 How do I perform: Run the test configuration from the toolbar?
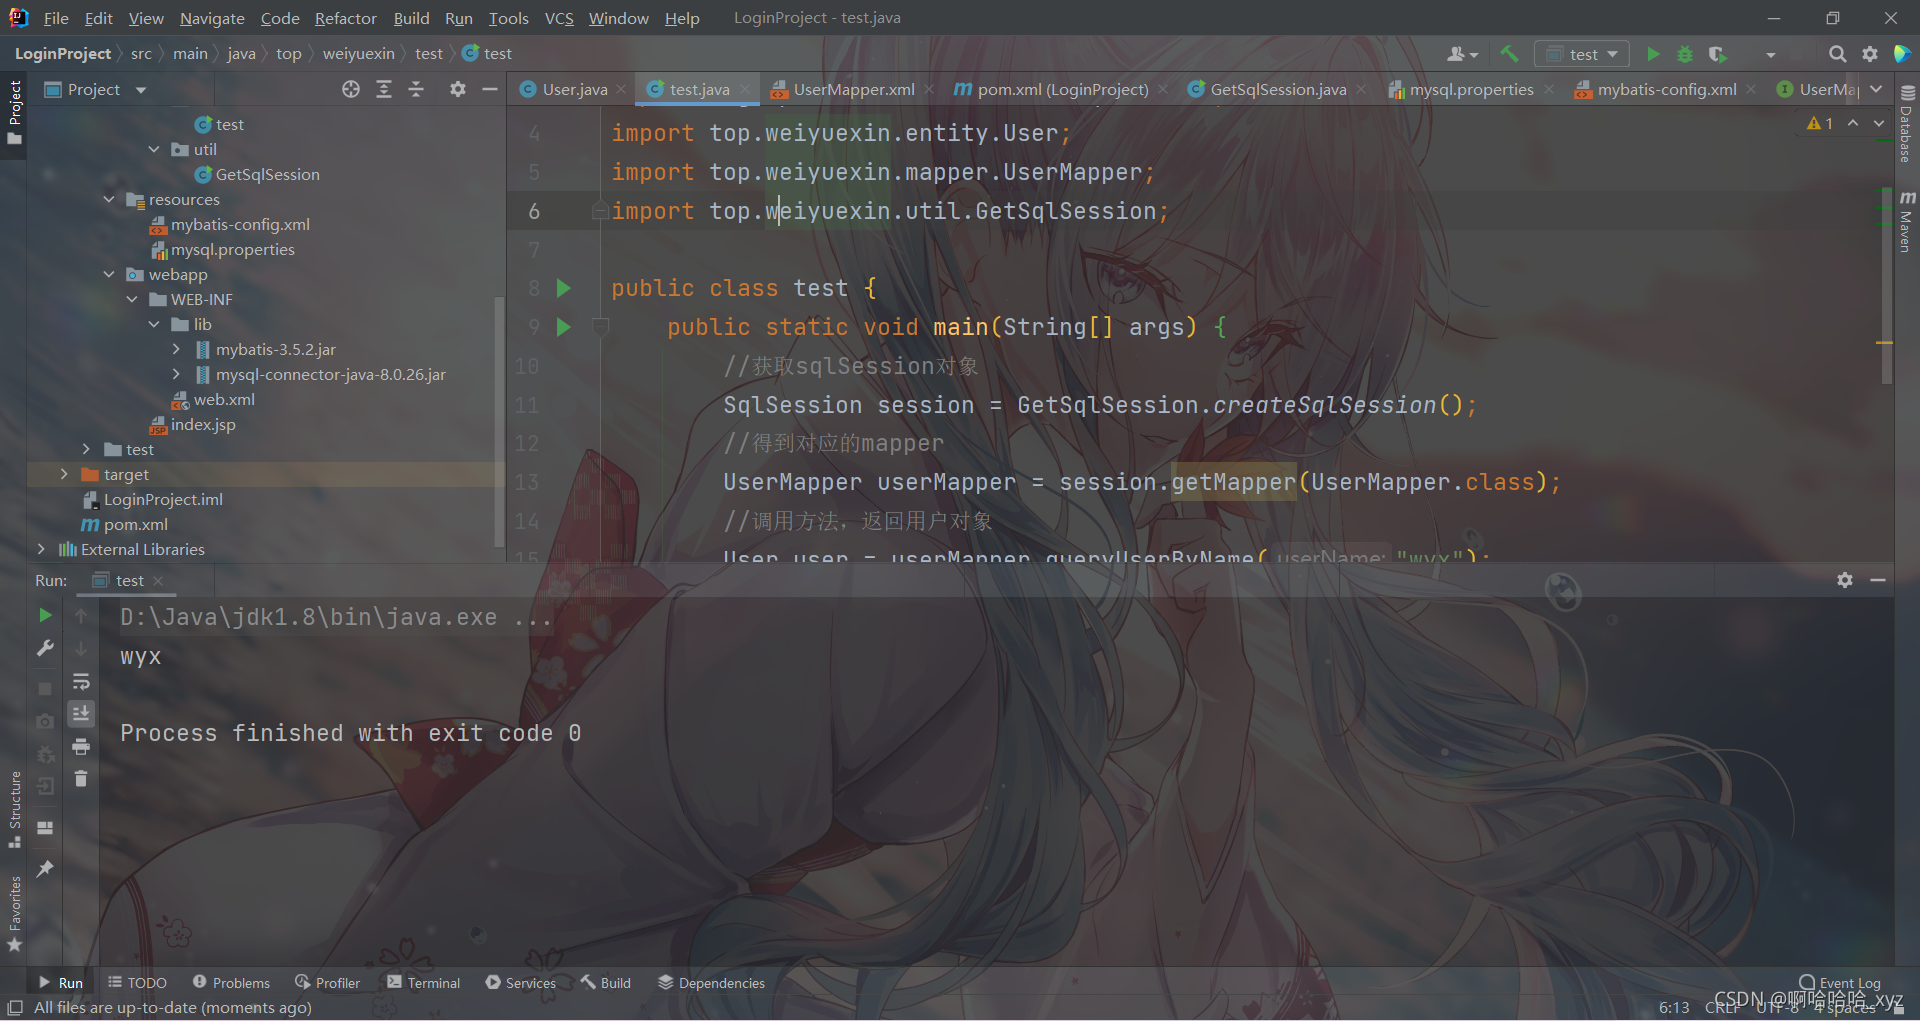tap(1653, 54)
